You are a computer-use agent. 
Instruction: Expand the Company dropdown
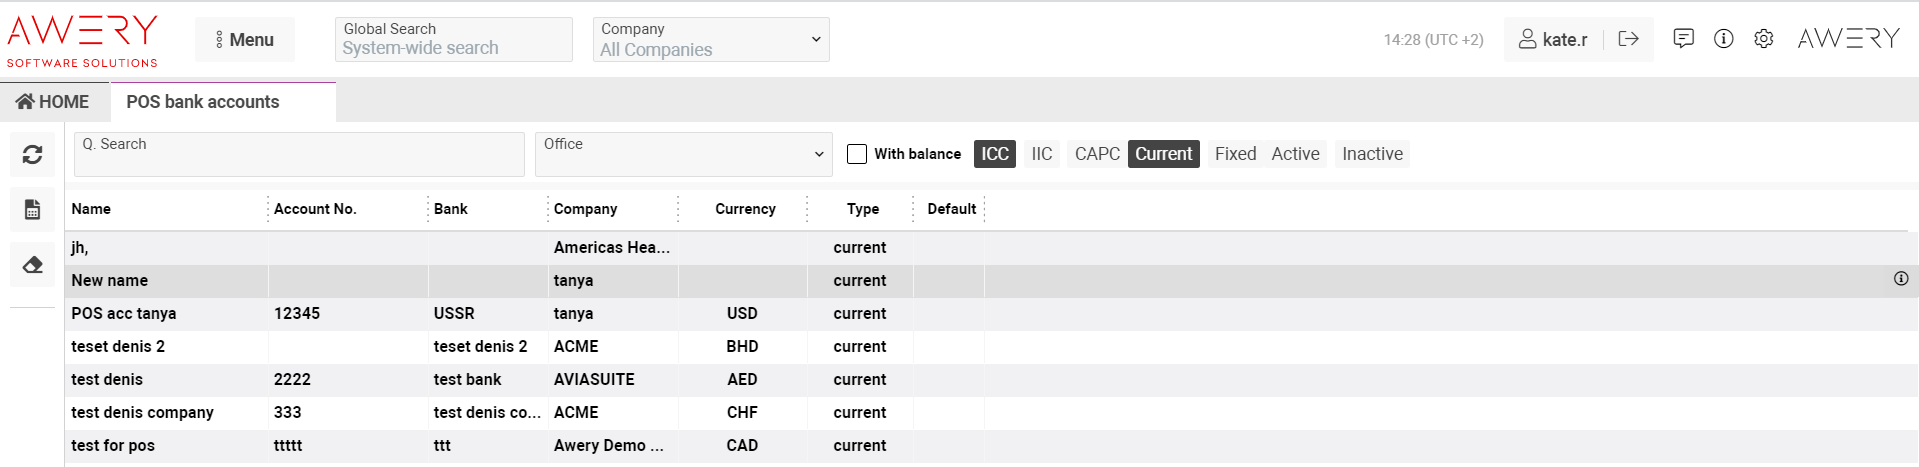[x=710, y=40]
